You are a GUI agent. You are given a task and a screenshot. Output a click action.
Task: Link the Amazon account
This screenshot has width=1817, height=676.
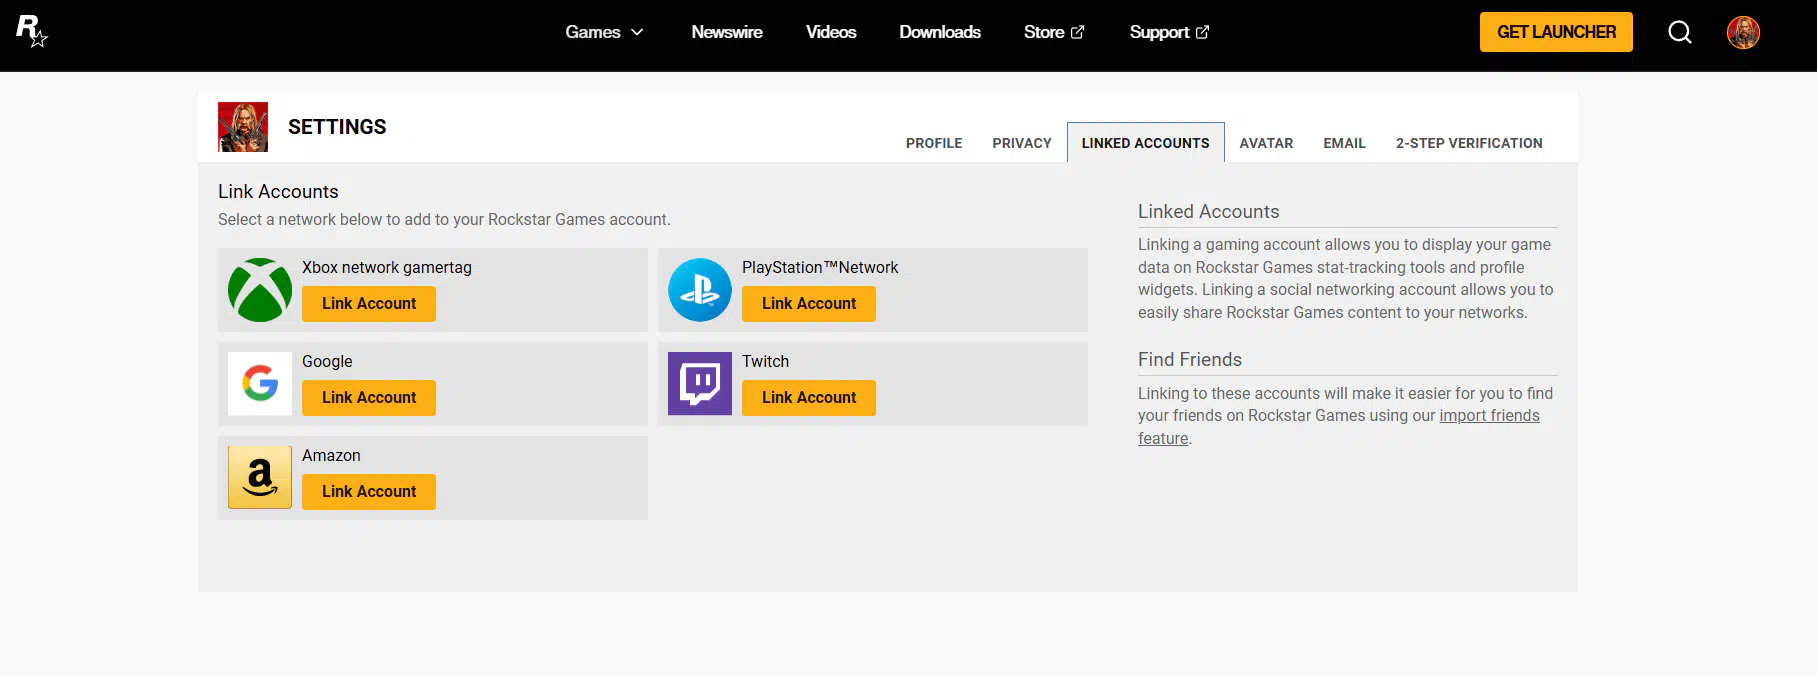[369, 492]
